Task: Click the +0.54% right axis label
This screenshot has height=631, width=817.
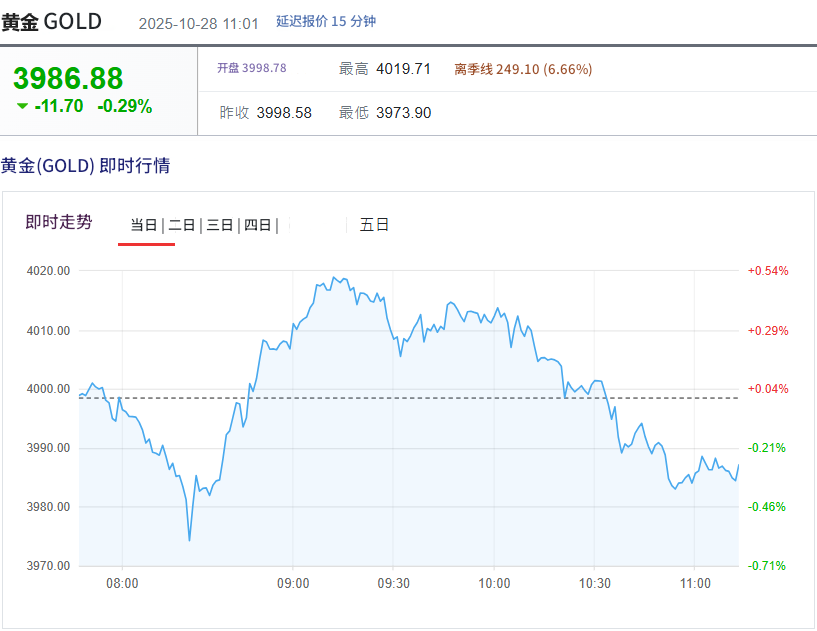Action: (x=768, y=271)
